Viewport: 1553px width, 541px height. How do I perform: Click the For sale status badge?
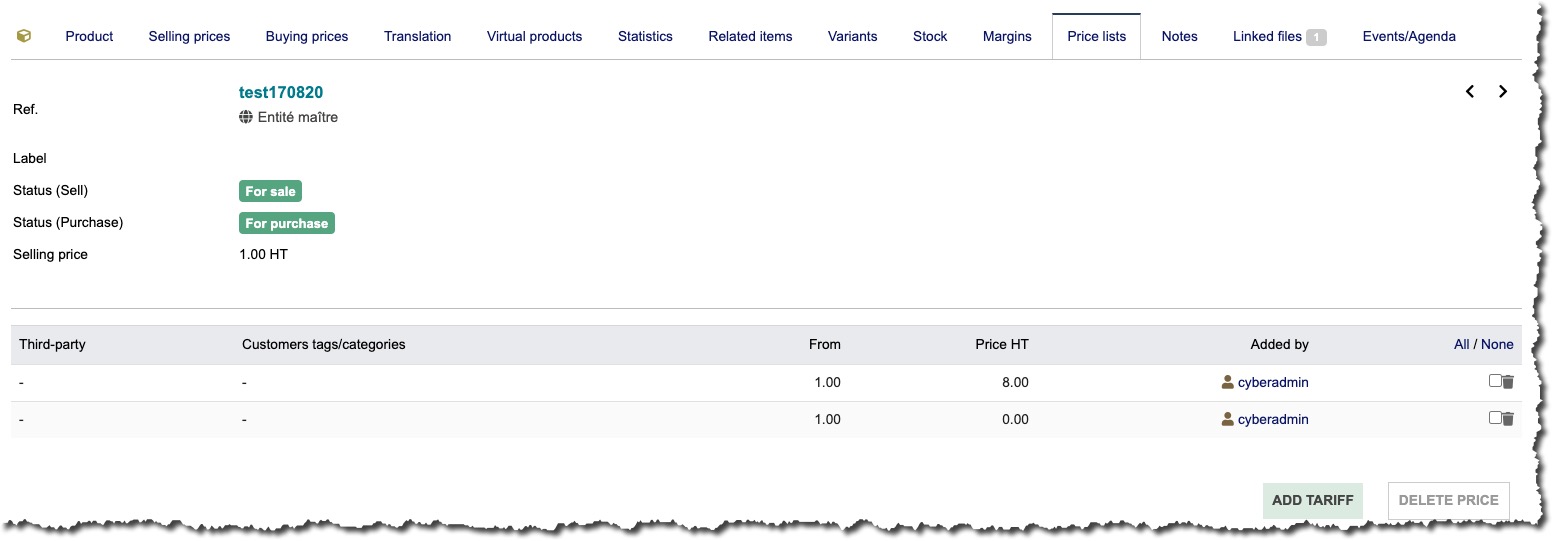pos(270,191)
